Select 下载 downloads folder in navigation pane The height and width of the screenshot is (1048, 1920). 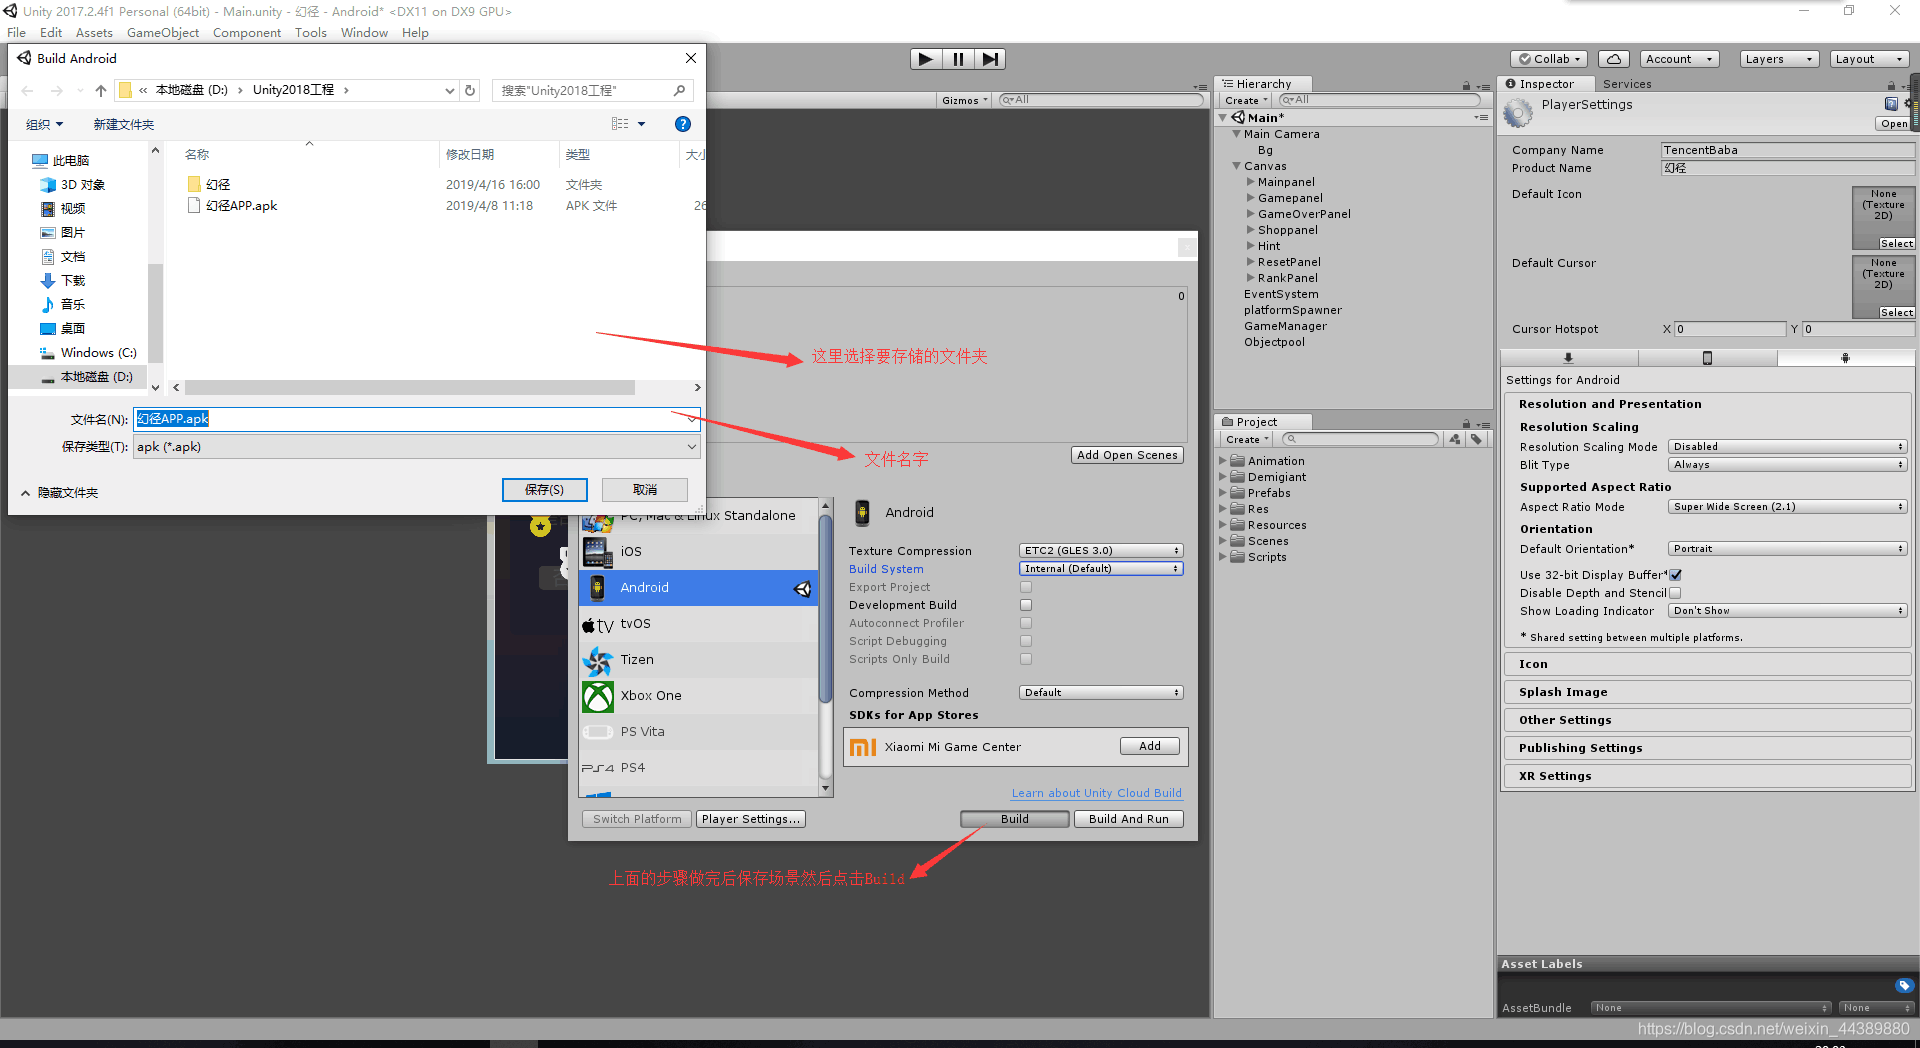(63, 281)
